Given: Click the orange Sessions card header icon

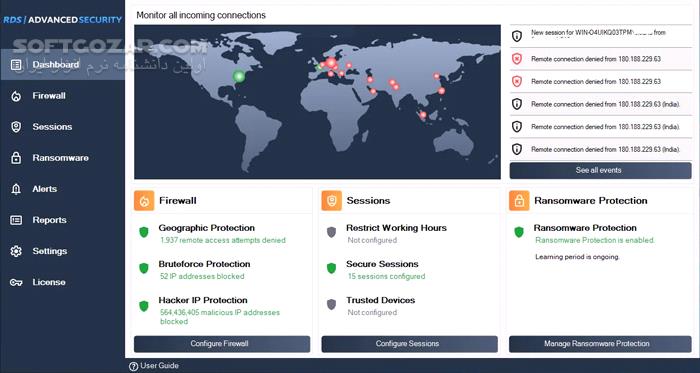Looking at the screenshot, I should pyautogui.click(x=332, y=201).
